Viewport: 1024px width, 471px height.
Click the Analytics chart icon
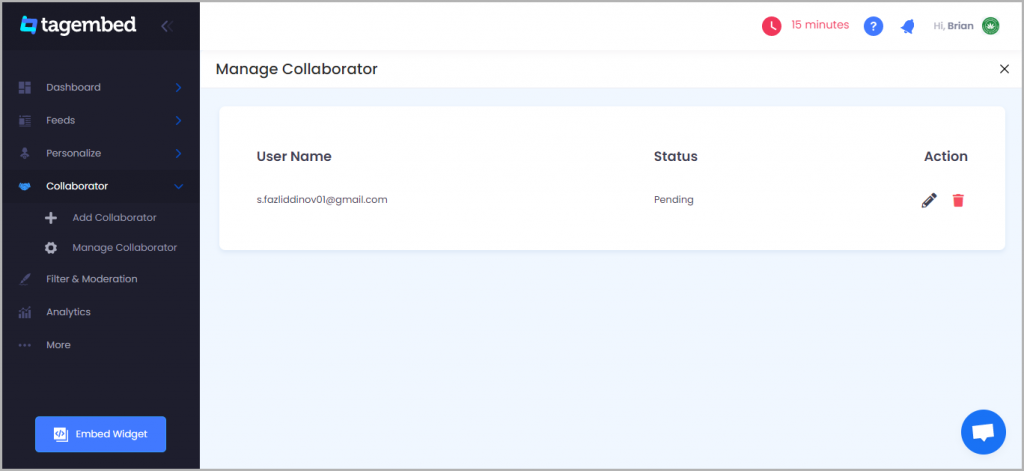coord(25,312)
